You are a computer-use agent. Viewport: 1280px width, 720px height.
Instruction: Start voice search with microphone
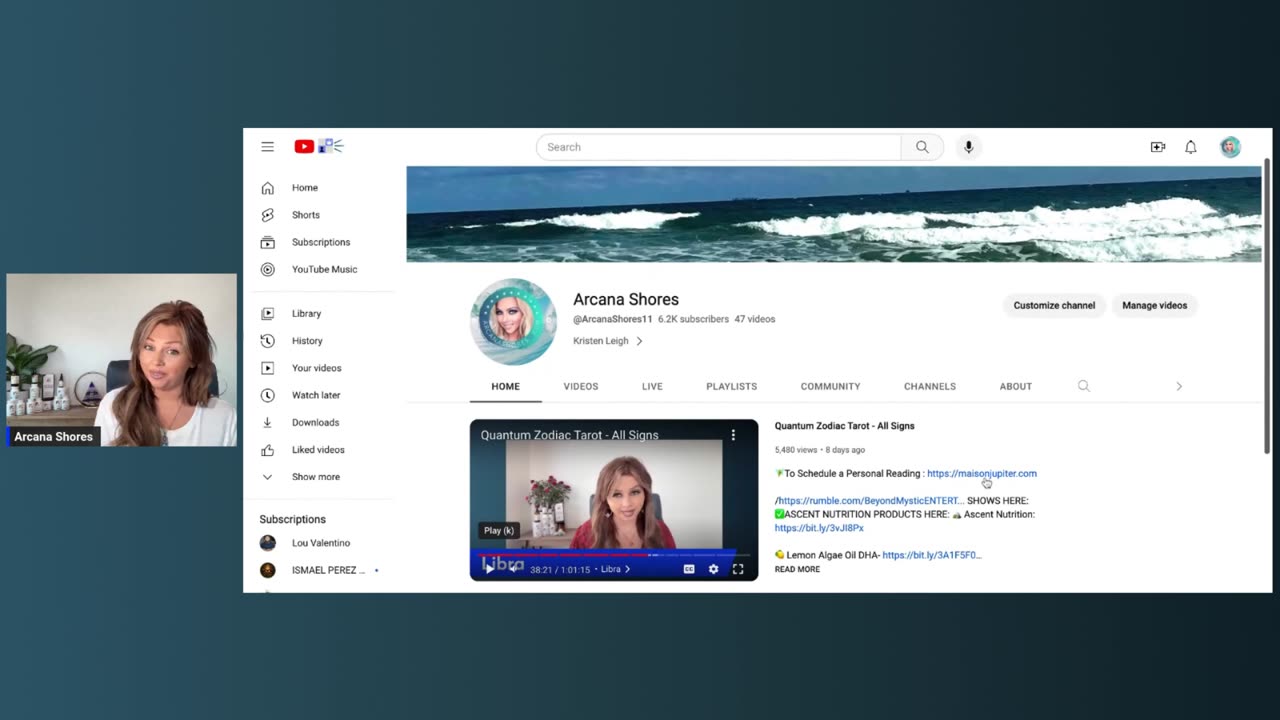pyautogui.click(x=968, y=147)
